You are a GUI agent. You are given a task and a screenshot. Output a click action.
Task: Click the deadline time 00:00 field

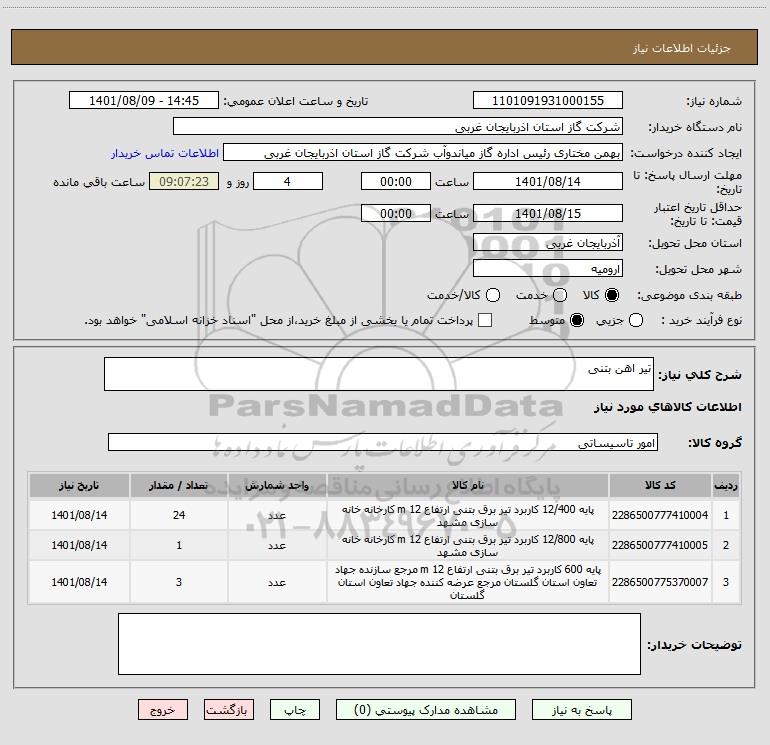(x=396, y=181)
